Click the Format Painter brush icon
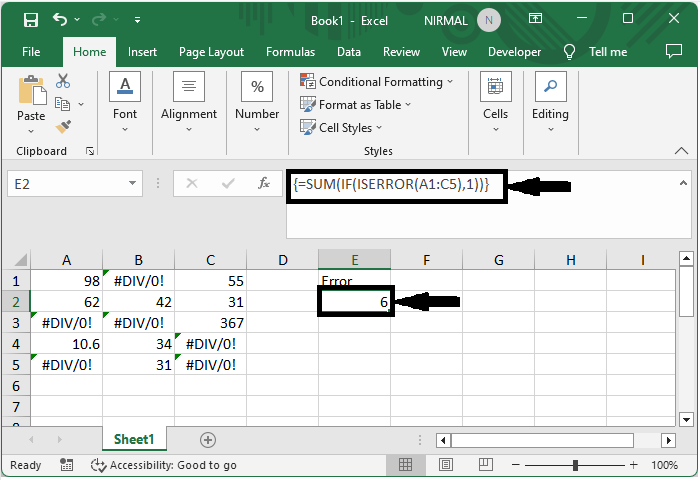The height and width of the screenshot is (480, 700). pos(63,127)
